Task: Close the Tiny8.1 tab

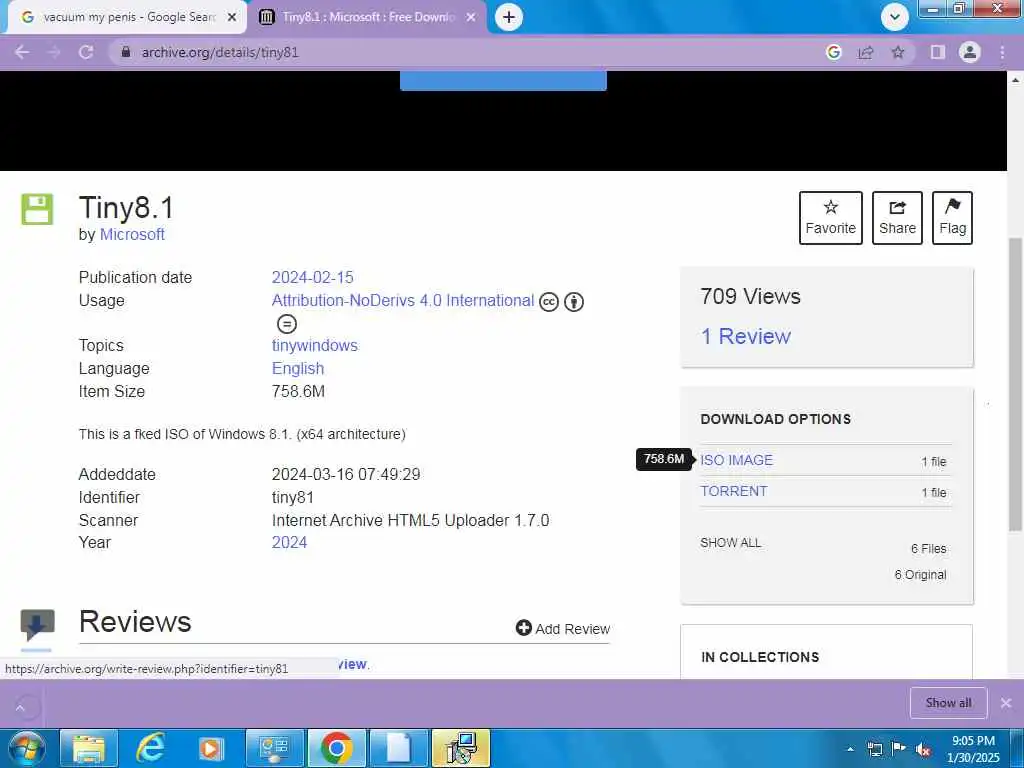Action: point(471,17)
